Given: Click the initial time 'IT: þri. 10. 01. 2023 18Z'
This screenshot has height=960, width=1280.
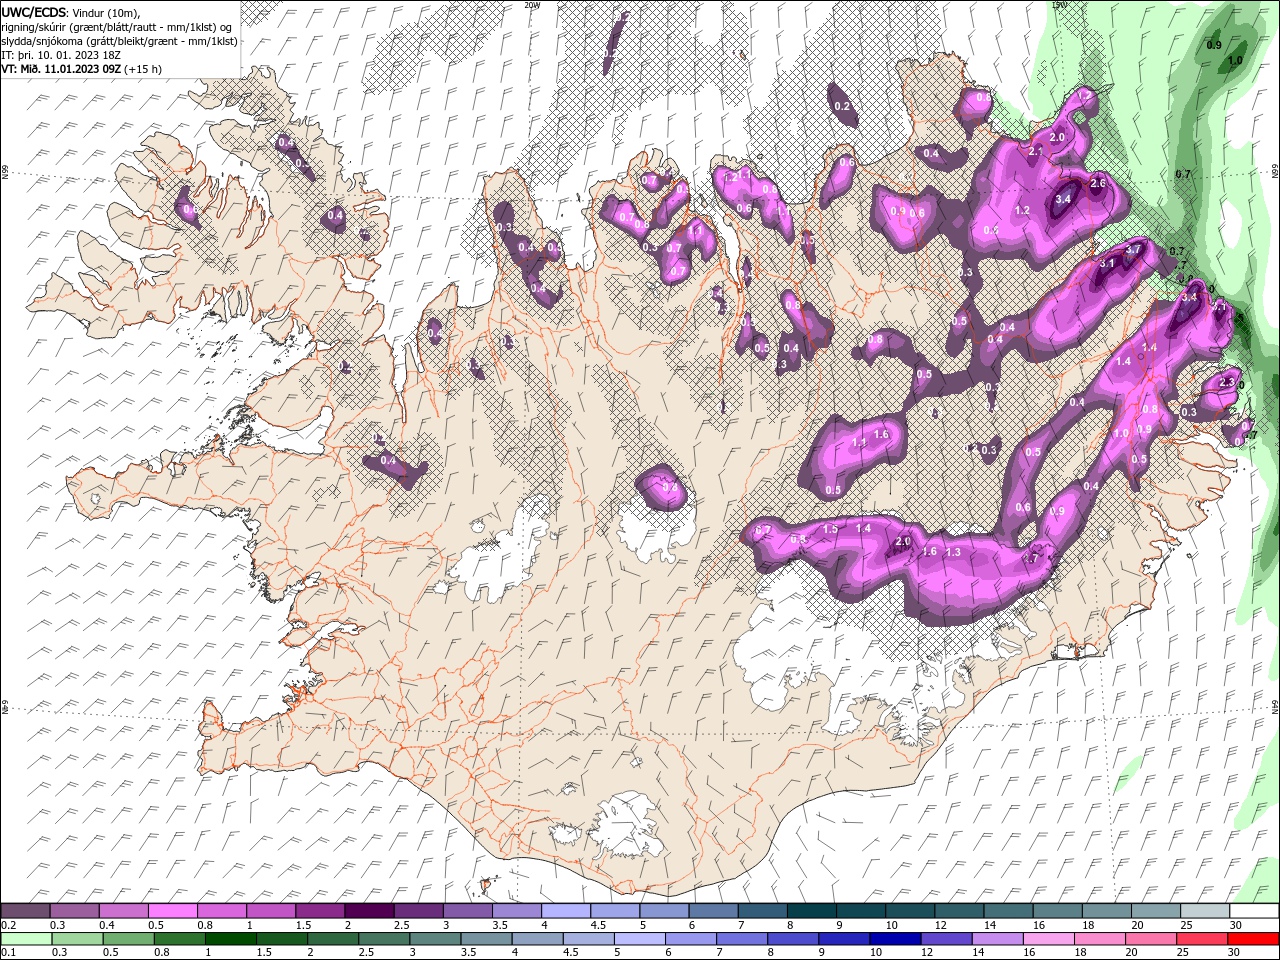Looking at the screenshot, I should (x=62, y=55).
